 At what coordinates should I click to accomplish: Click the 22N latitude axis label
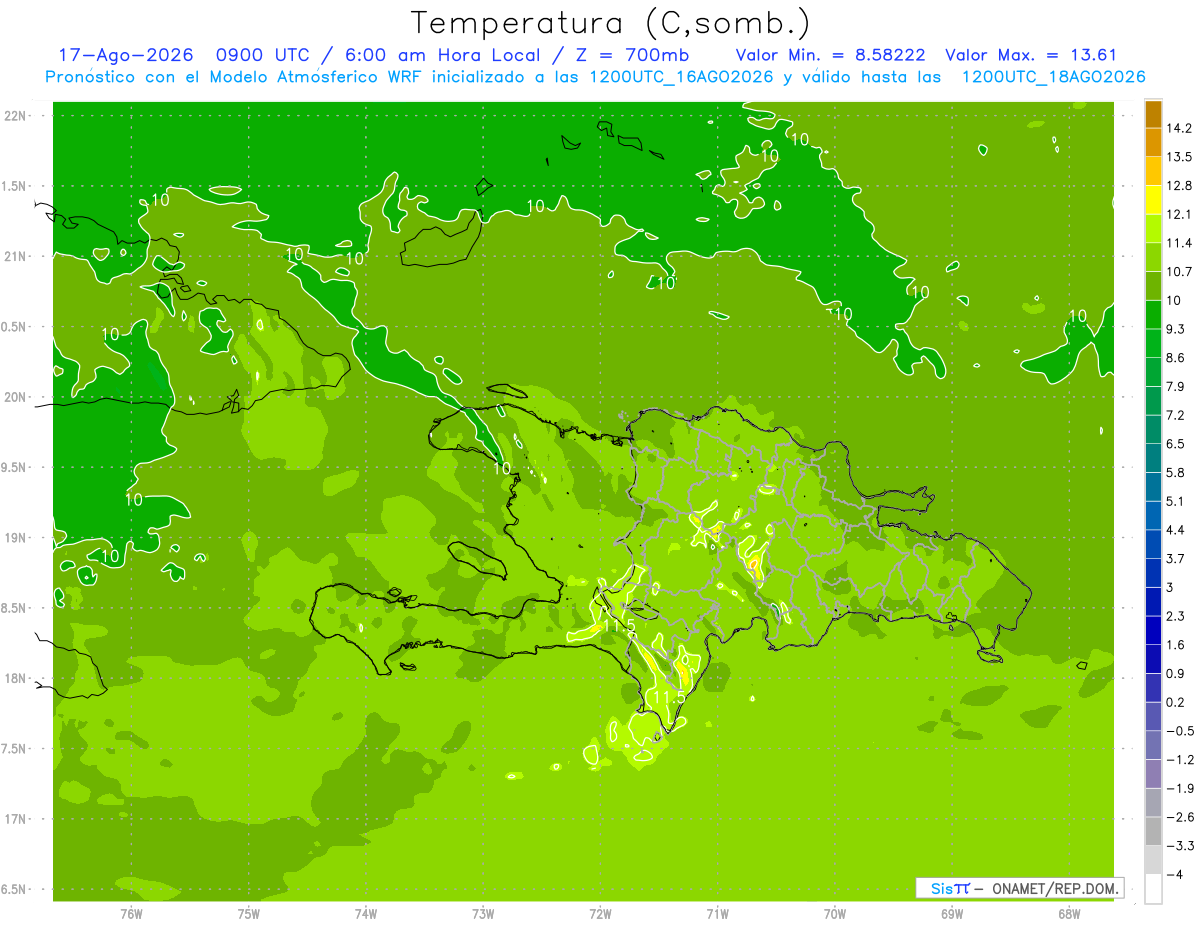[x=14, y=116]
